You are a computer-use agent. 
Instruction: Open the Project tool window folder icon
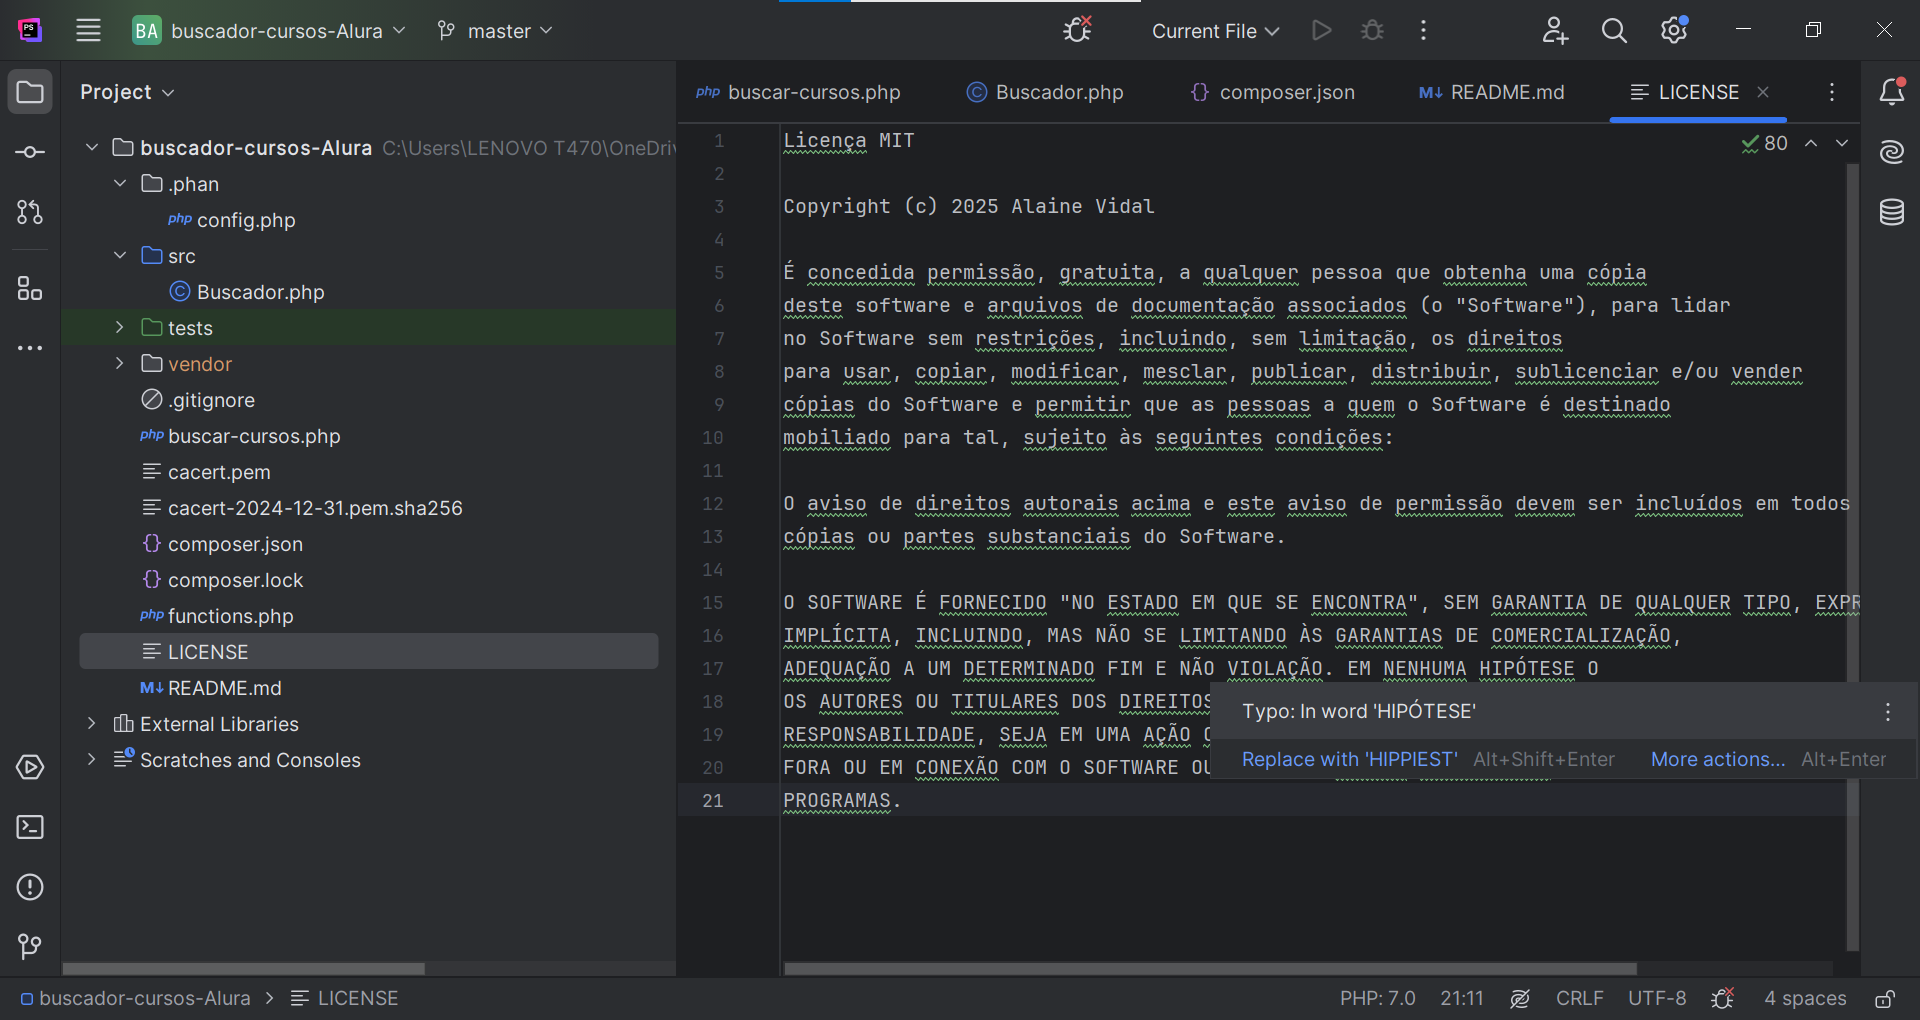coord(30,92)
